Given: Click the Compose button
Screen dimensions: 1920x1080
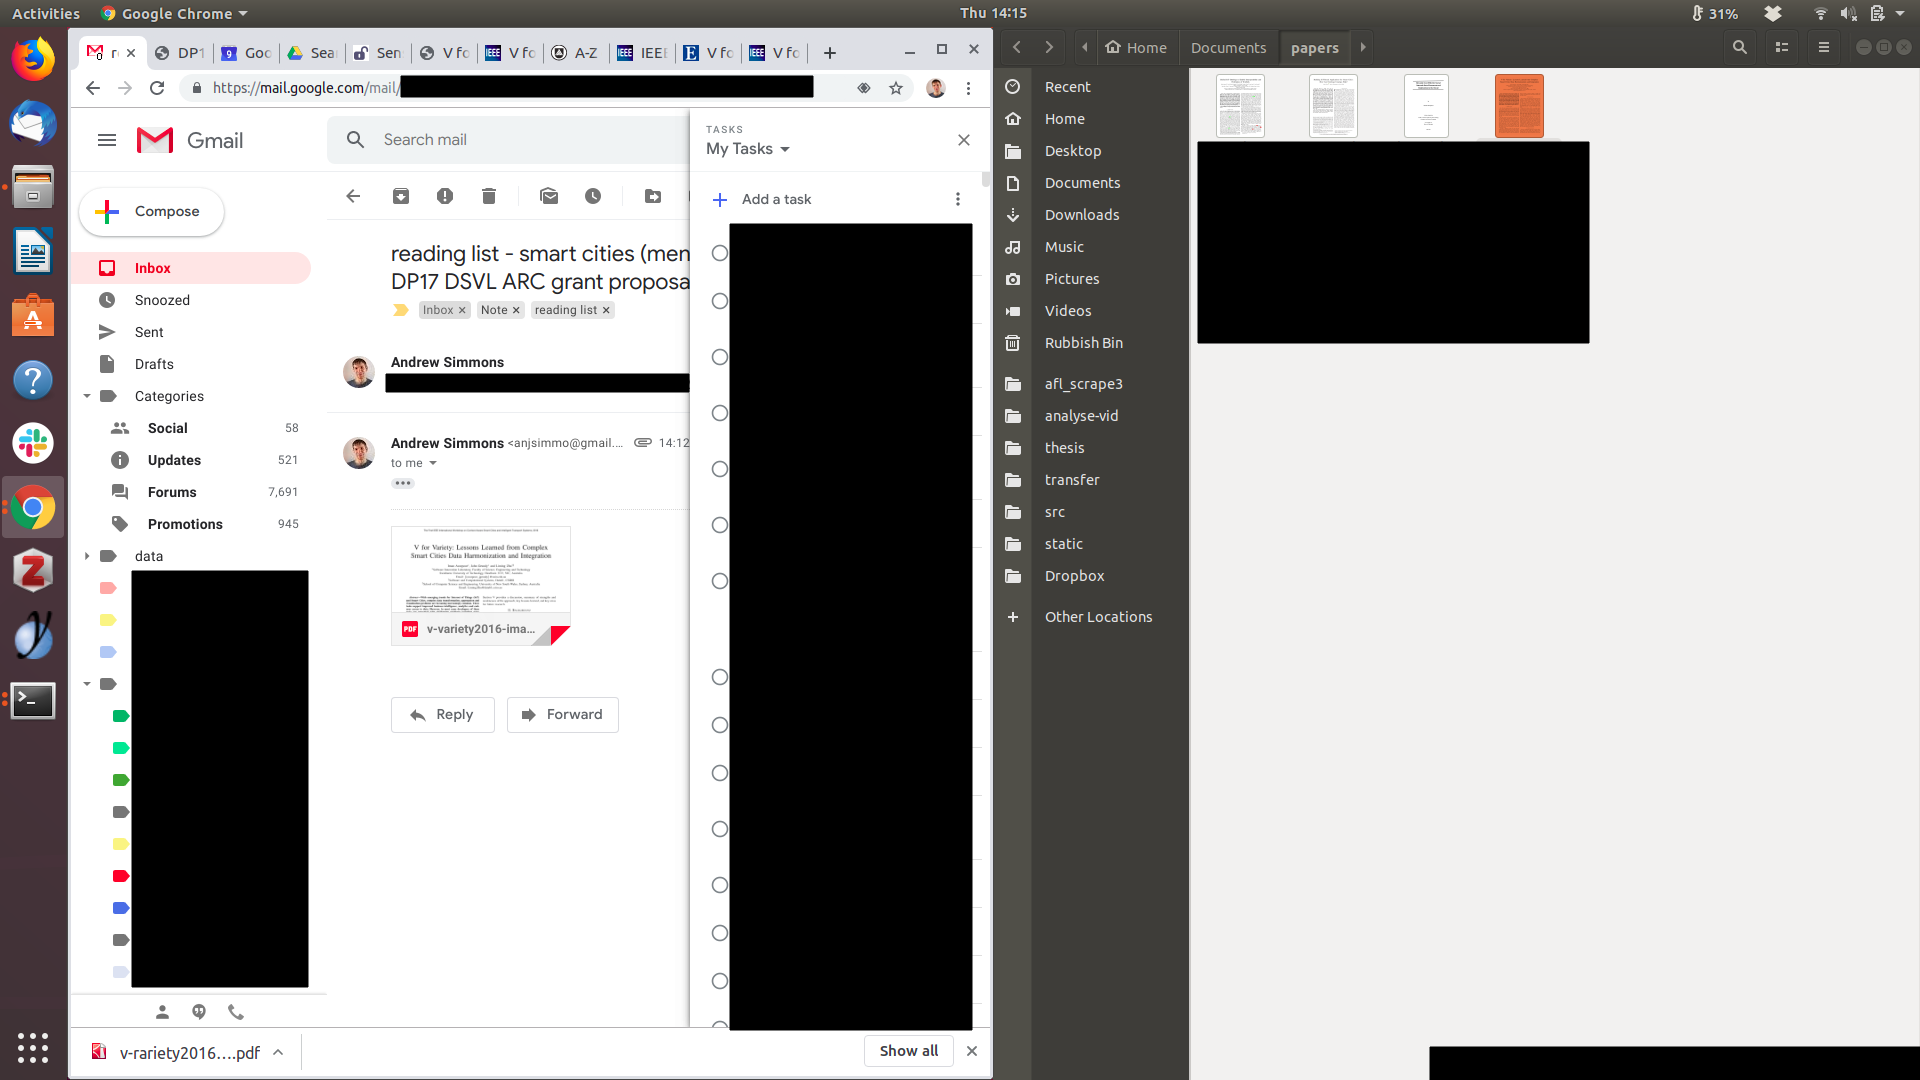Looking at the screenshot, I should coord(151,212).
